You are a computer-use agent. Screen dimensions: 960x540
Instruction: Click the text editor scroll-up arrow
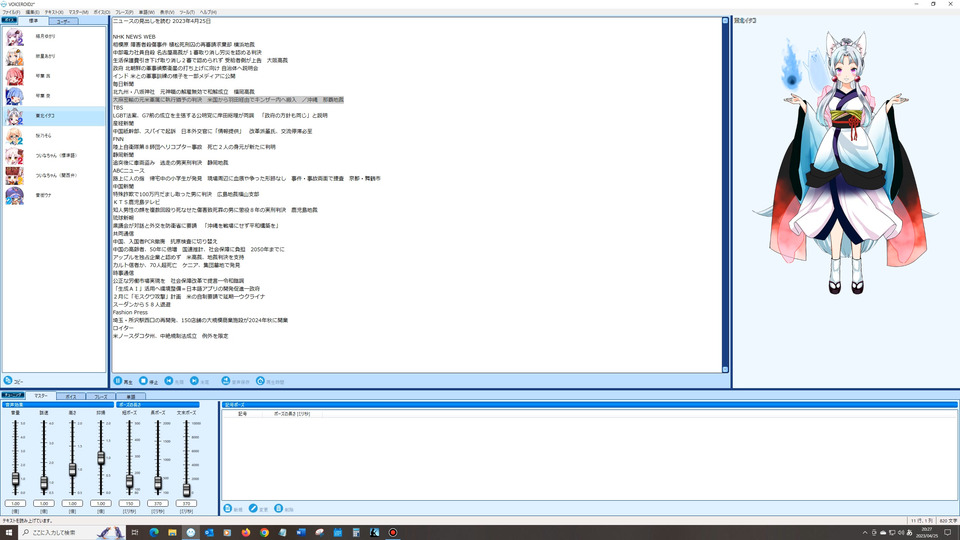(x=726, y=21)
